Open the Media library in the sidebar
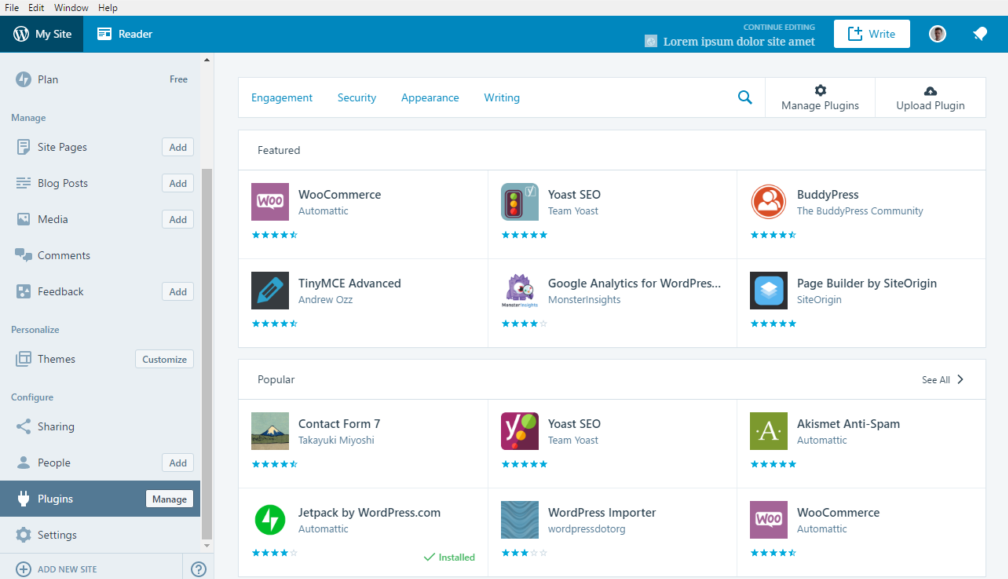The width and height of the screenshot is (1008, 579). point(52,219)
